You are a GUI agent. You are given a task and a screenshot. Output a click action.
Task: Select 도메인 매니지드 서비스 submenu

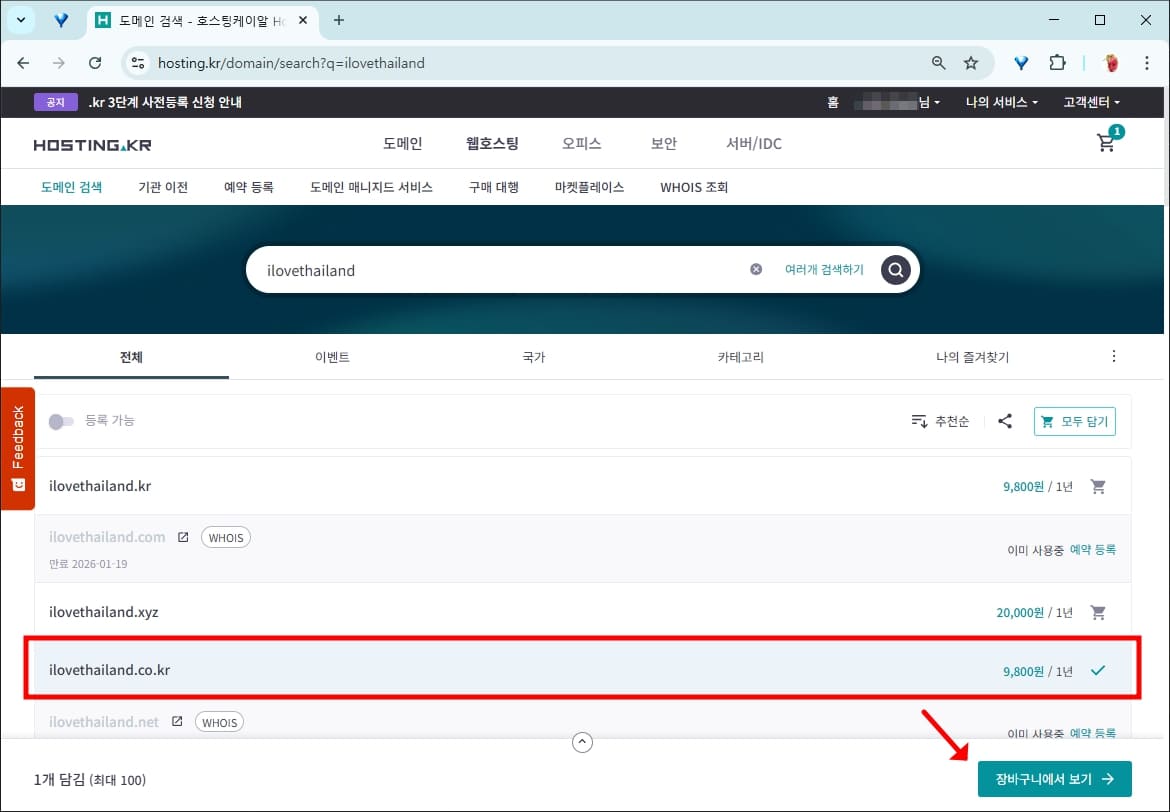coord(371,187)
